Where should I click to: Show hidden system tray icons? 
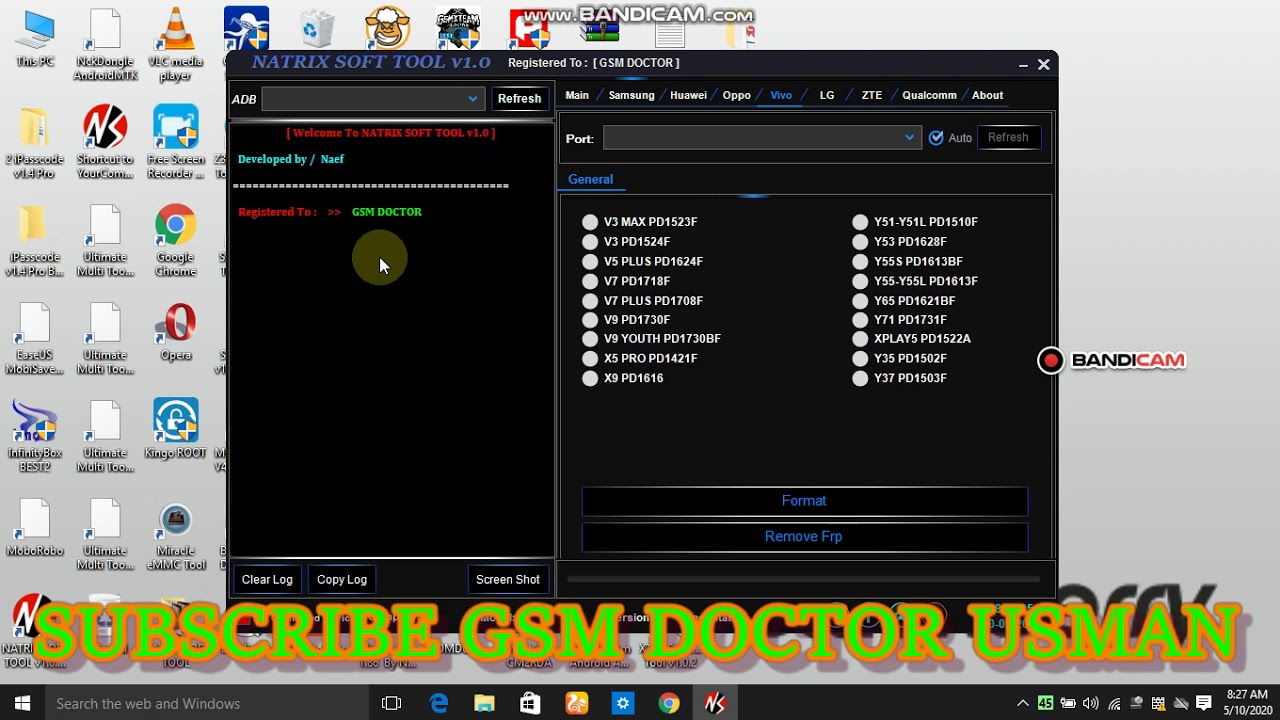coord(1022,703)
